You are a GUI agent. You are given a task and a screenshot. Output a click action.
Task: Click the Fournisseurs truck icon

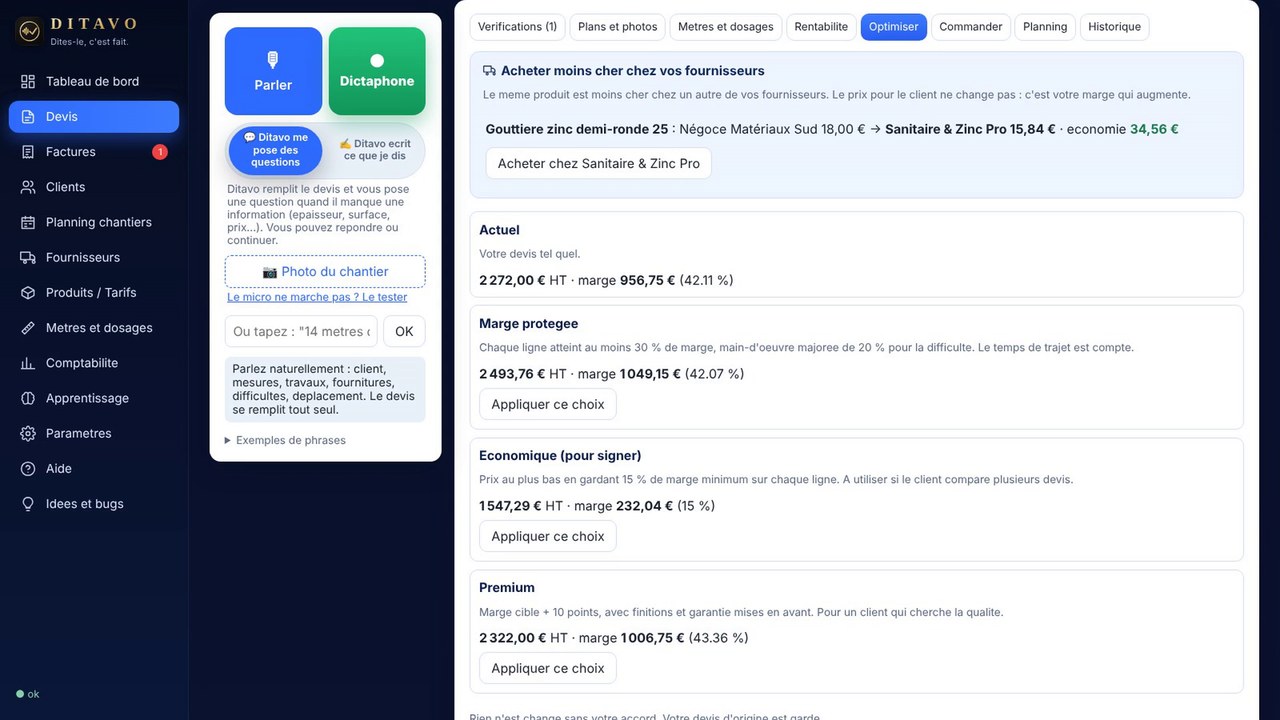[x=28, y=257]
